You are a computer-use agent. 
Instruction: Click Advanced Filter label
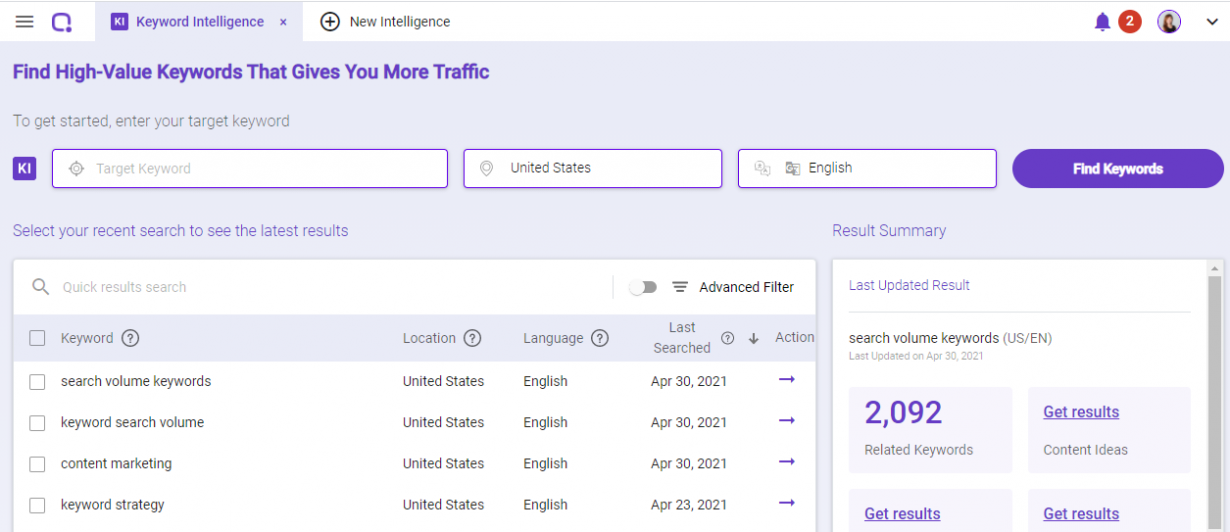point(746,287)
